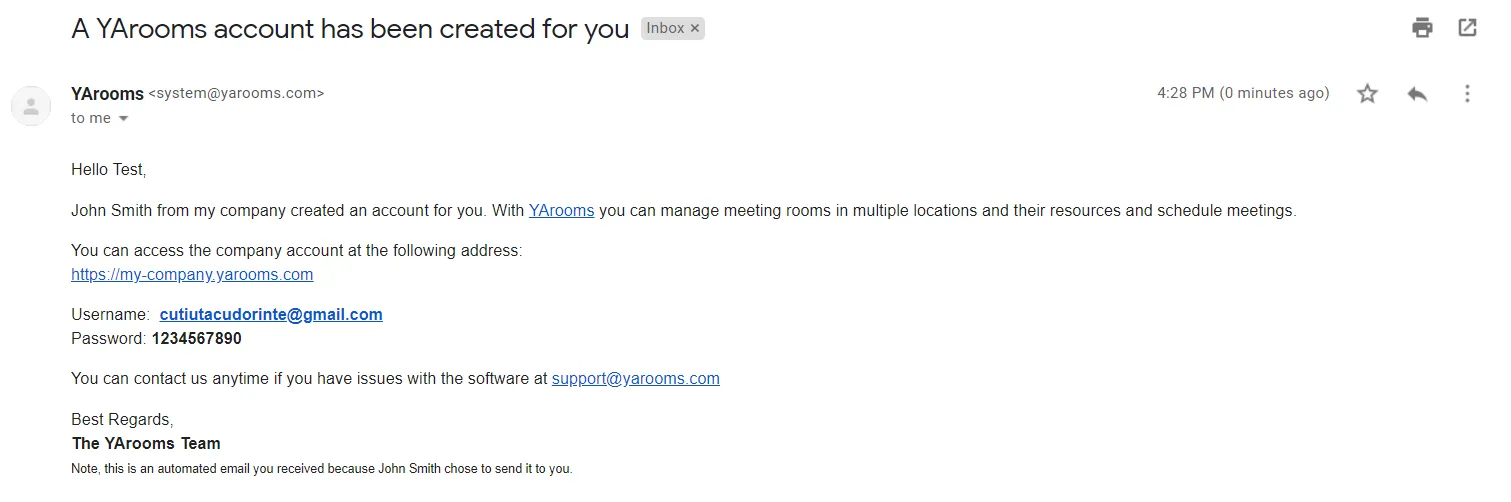
Task: Print this email using the printer icon
Action: point(1422,28)
